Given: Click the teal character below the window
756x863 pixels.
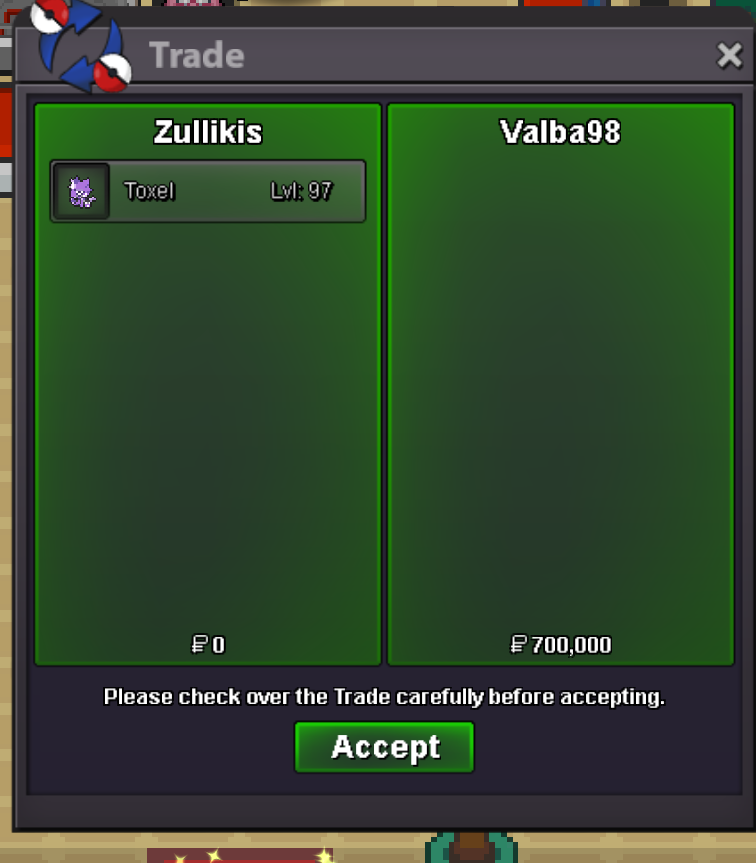Looking at the screenshot, I should (x=471, y=848).
